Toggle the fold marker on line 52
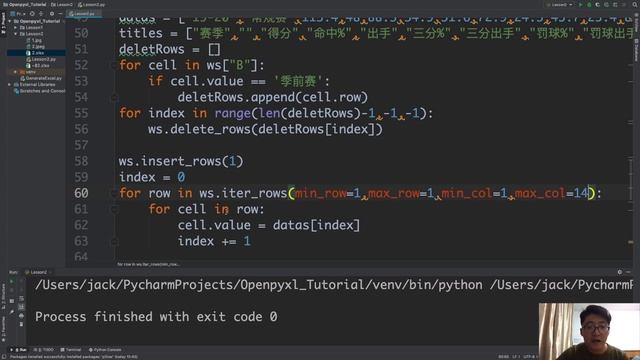 pos(115,65)
